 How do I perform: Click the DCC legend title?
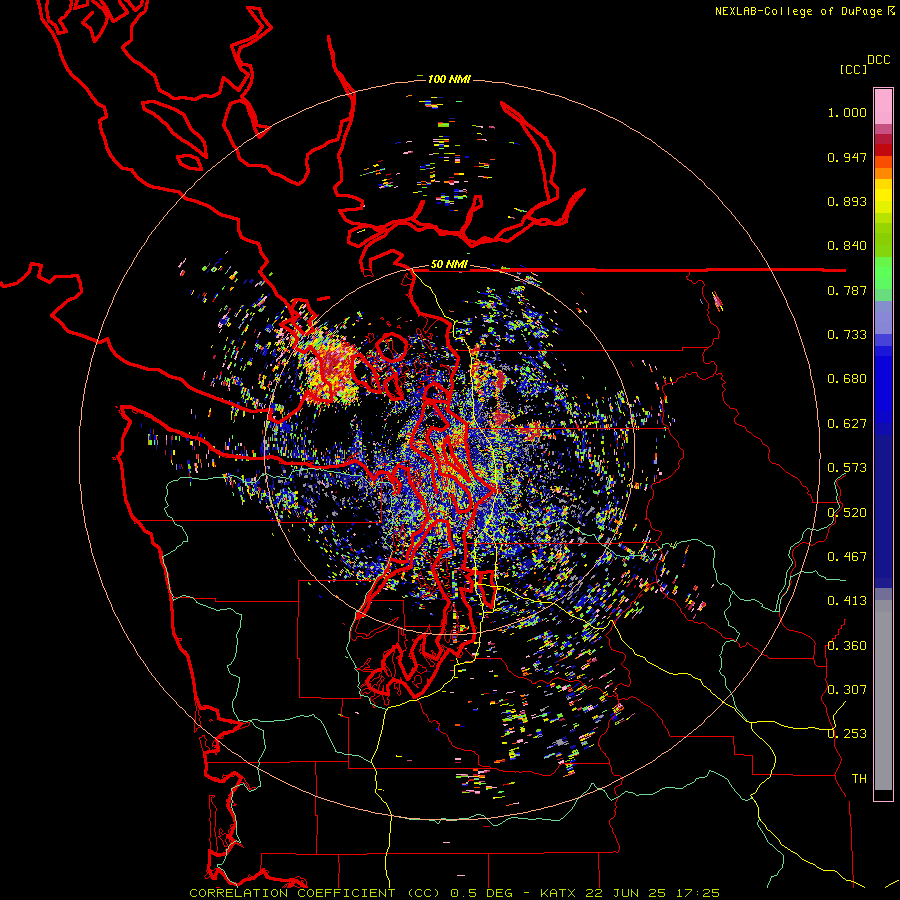tap(879, 60)
